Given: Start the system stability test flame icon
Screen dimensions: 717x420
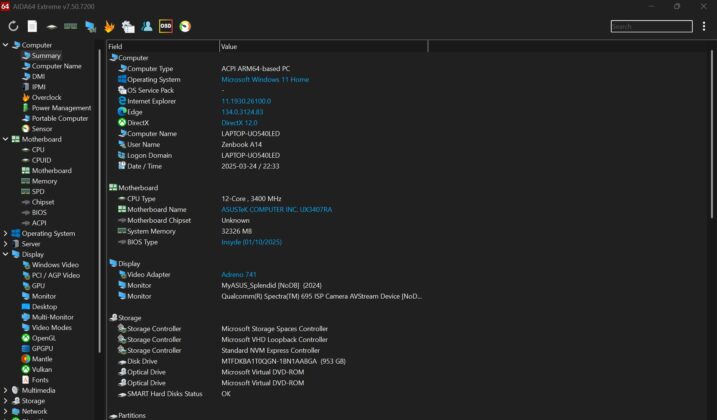Looking at the screenshot, I should click(x=109, y=27).
